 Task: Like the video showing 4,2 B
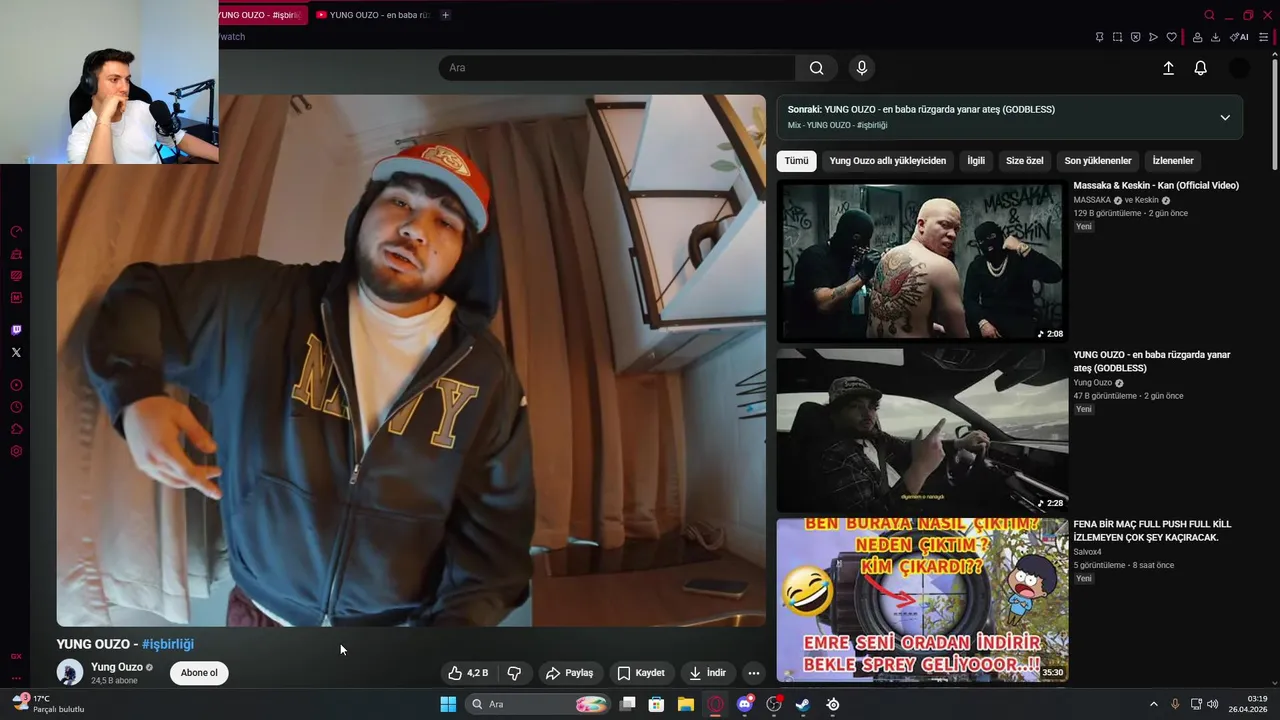469,673
